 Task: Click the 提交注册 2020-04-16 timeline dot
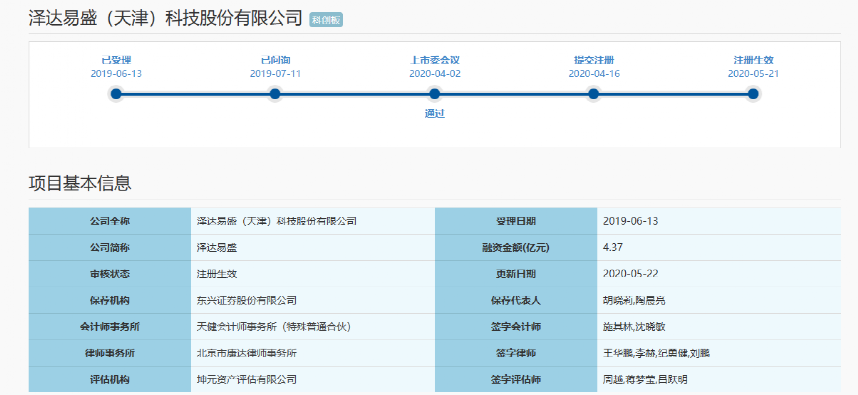pyautogui.click(x=594, y=94)
